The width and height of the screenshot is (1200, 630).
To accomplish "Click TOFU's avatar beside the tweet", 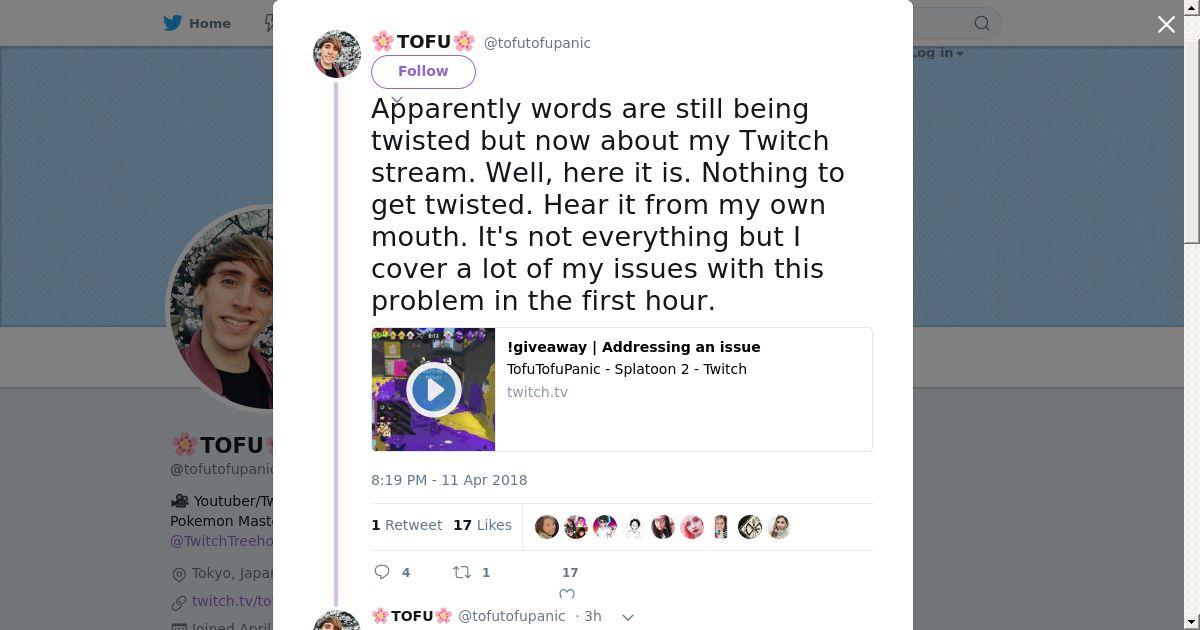I will [x=337, y=54].
